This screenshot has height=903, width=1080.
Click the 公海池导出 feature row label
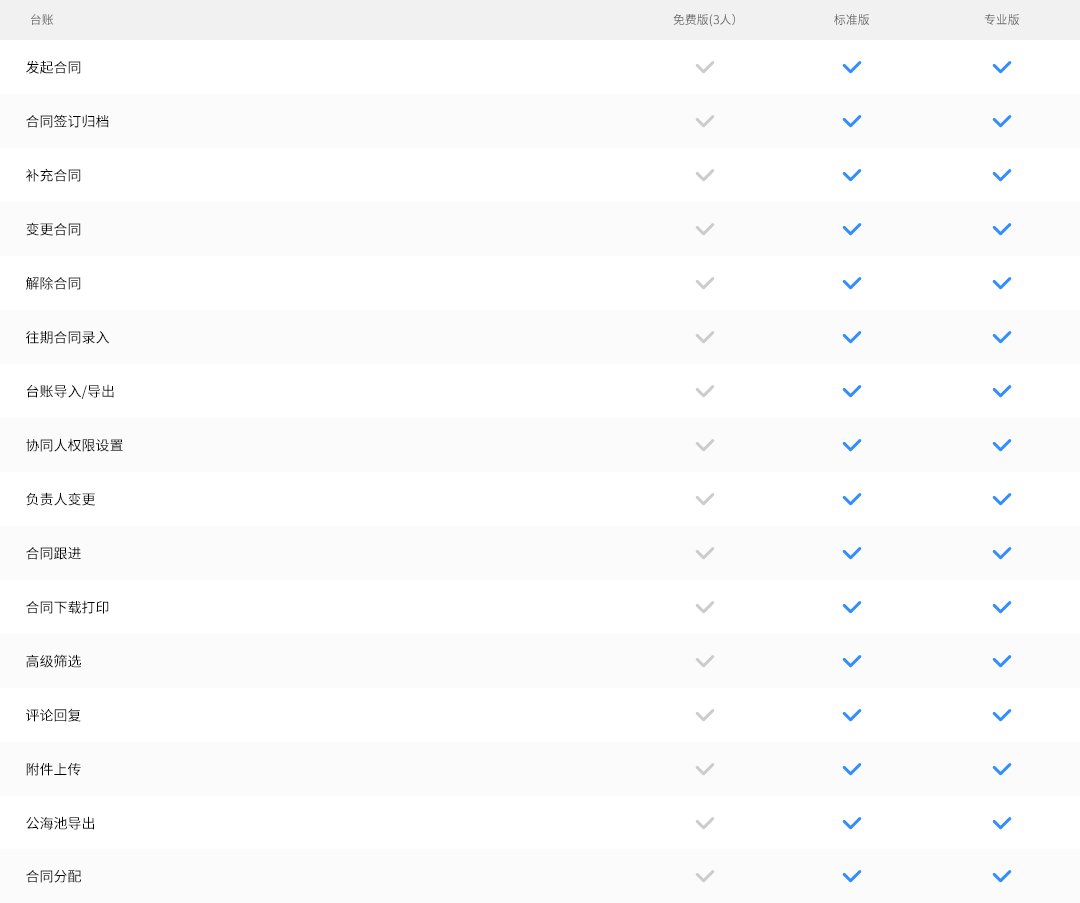pyautogui.click(x=61, y=823)
